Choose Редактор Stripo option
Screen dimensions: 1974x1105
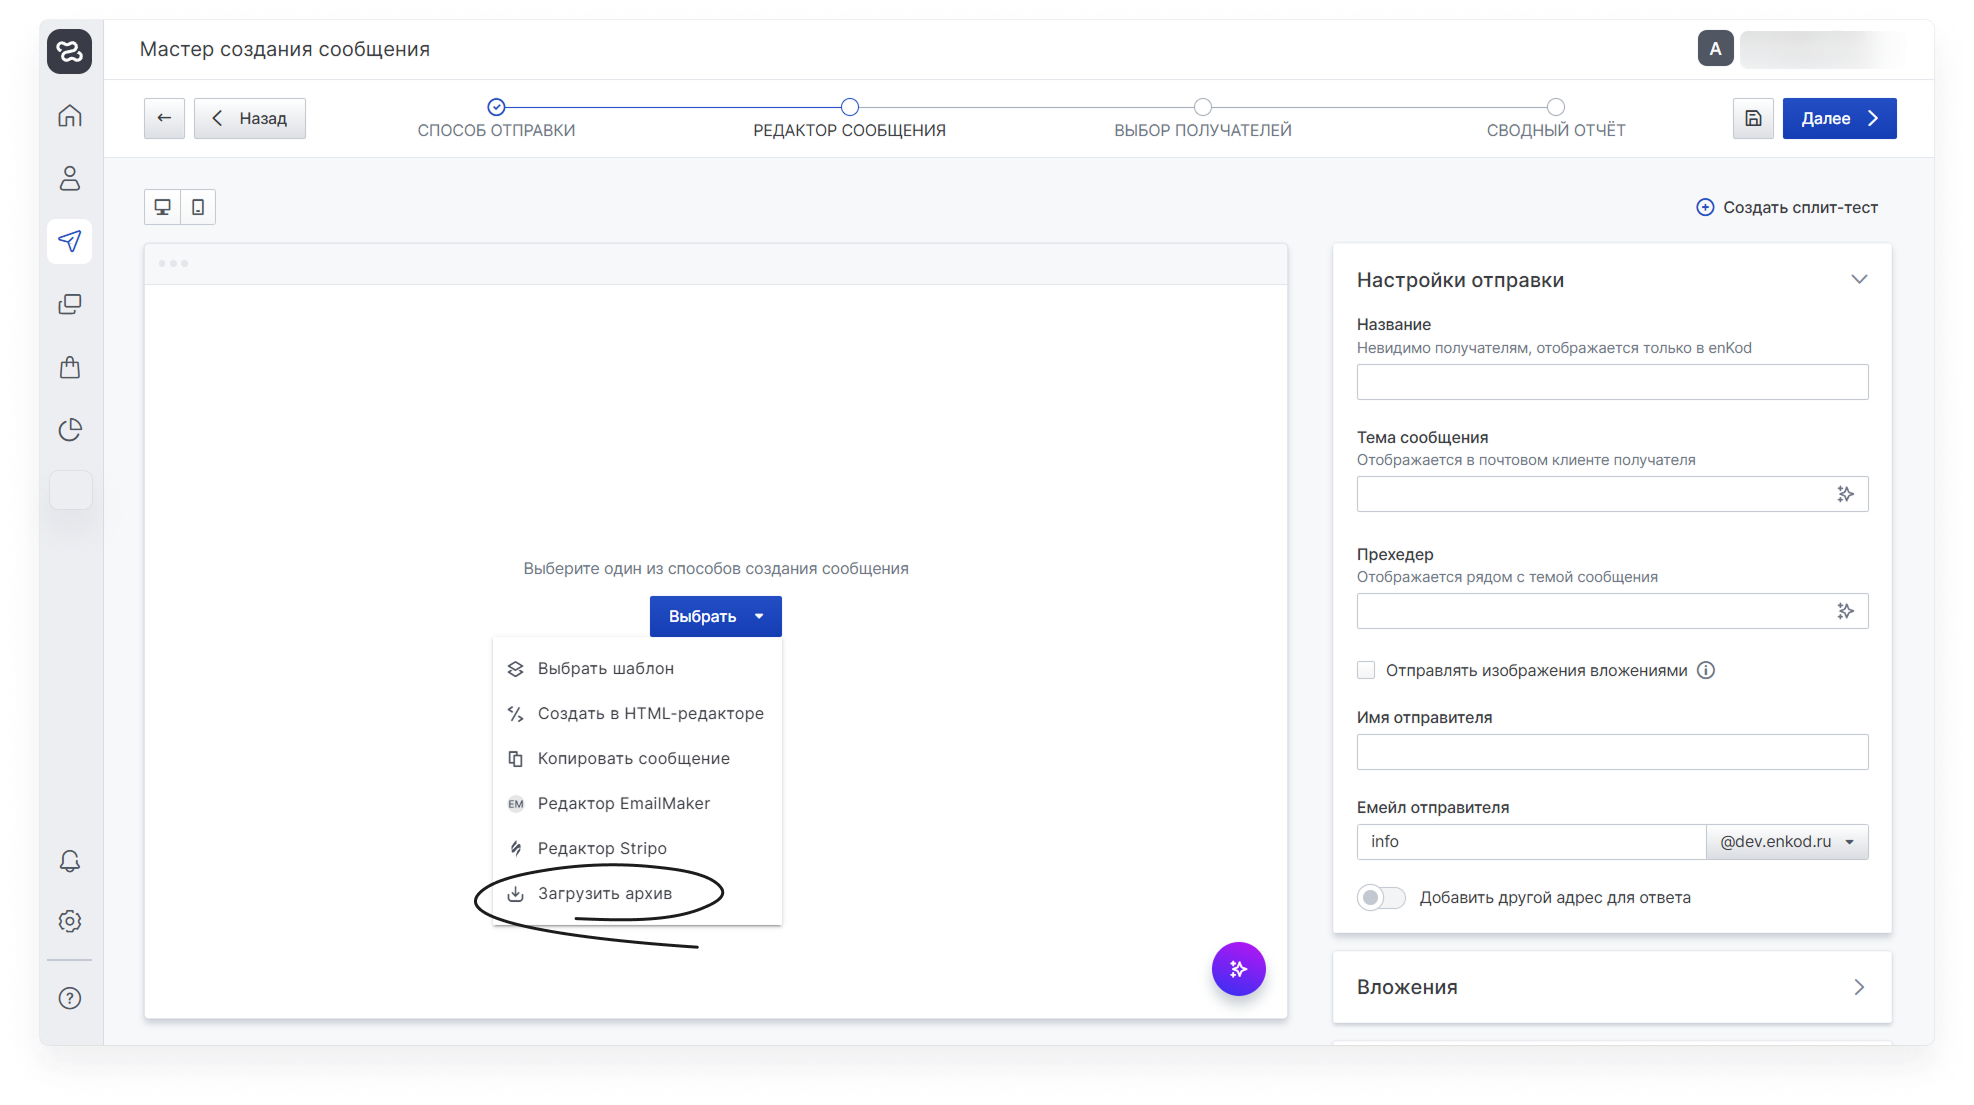[637, 848]
